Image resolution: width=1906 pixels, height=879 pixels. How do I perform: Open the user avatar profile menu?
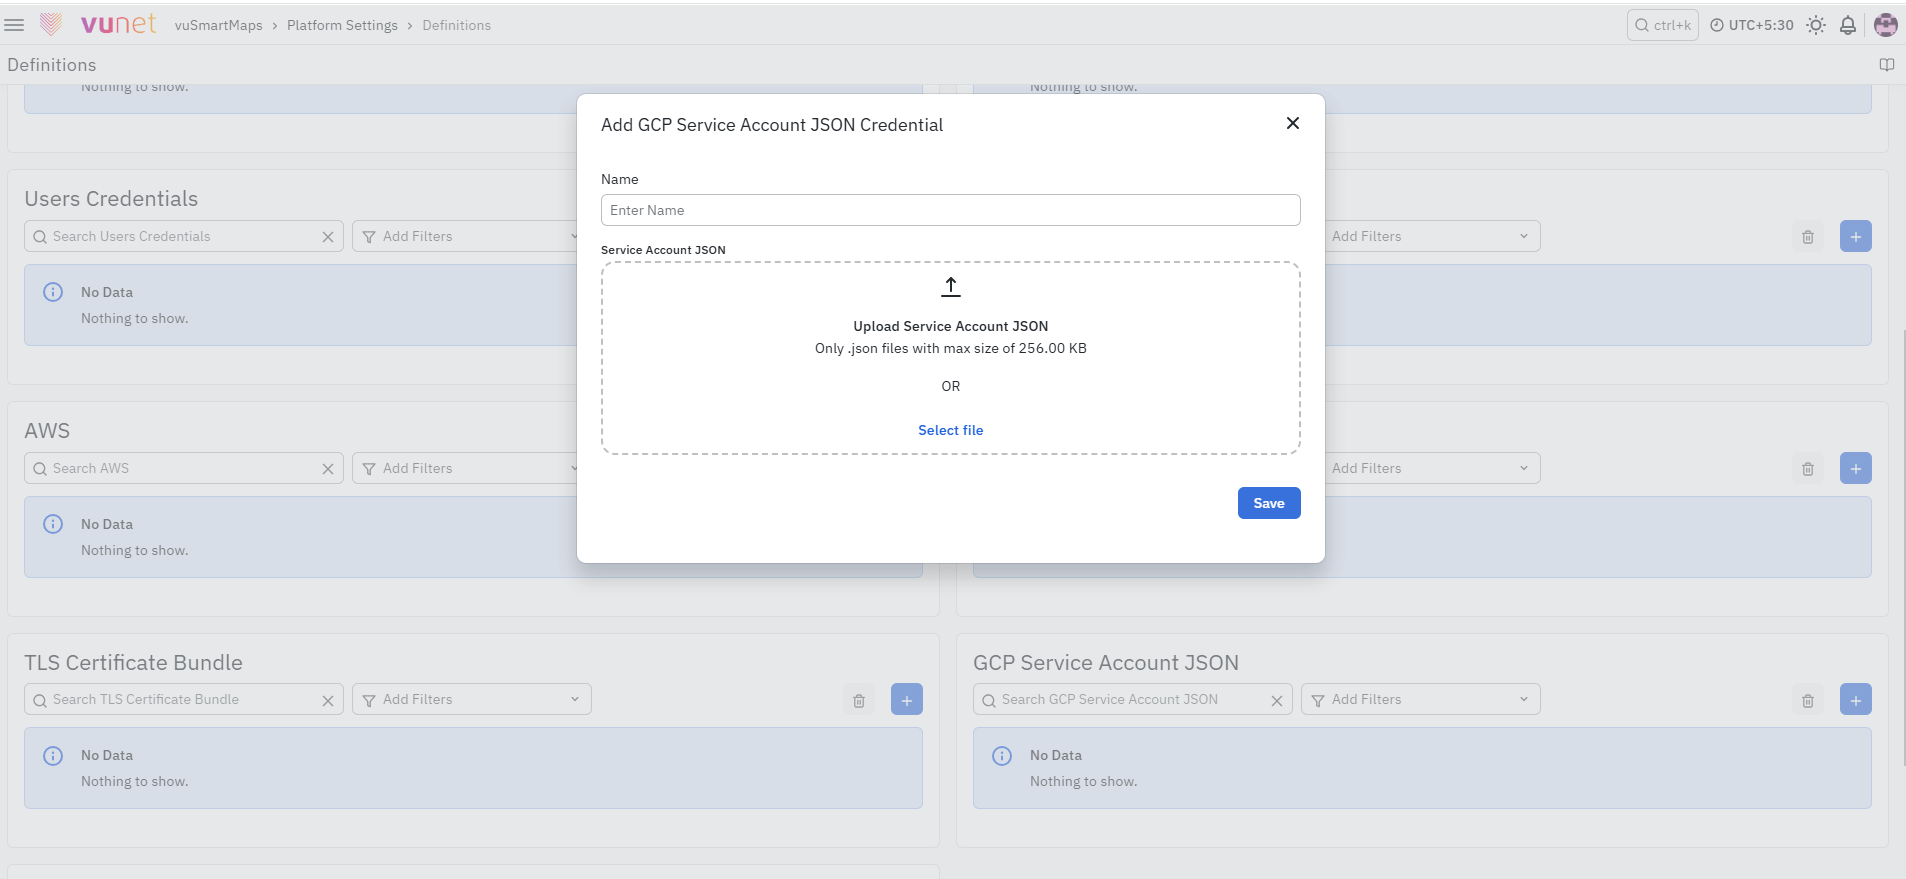tap(1886, 25)
